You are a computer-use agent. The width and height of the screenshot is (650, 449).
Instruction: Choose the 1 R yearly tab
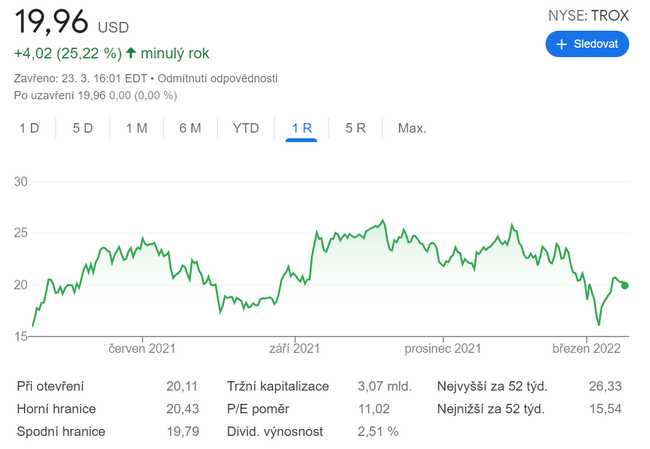pos(301,128)
